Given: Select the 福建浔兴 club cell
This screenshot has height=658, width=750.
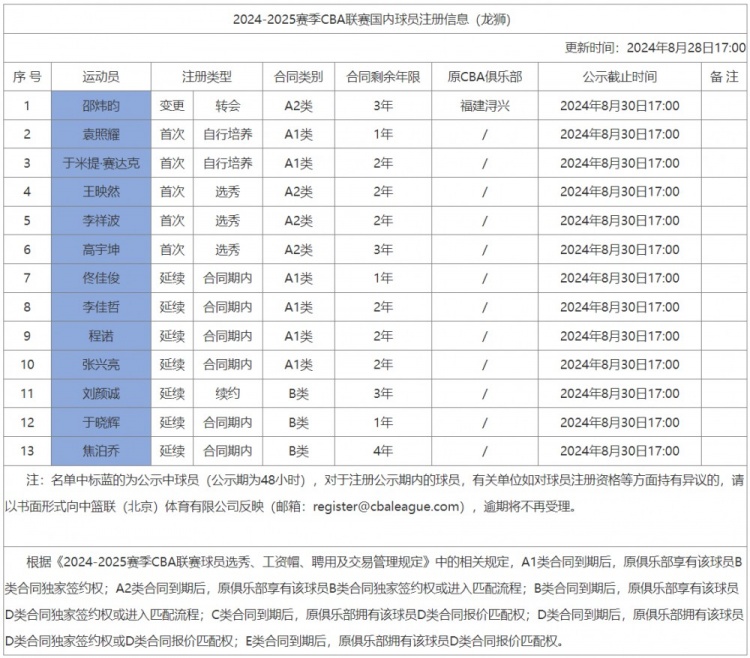Looking at the screenshot, I should [x=485, y=105].
